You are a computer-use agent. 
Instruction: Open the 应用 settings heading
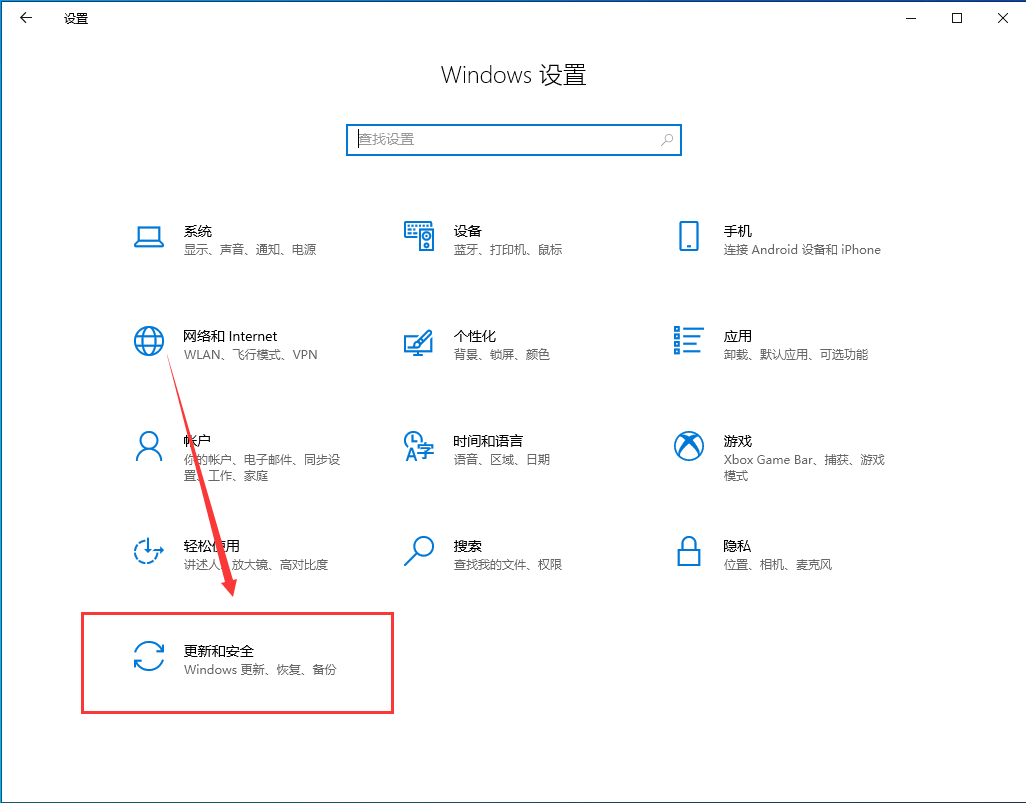click(737, 336)
